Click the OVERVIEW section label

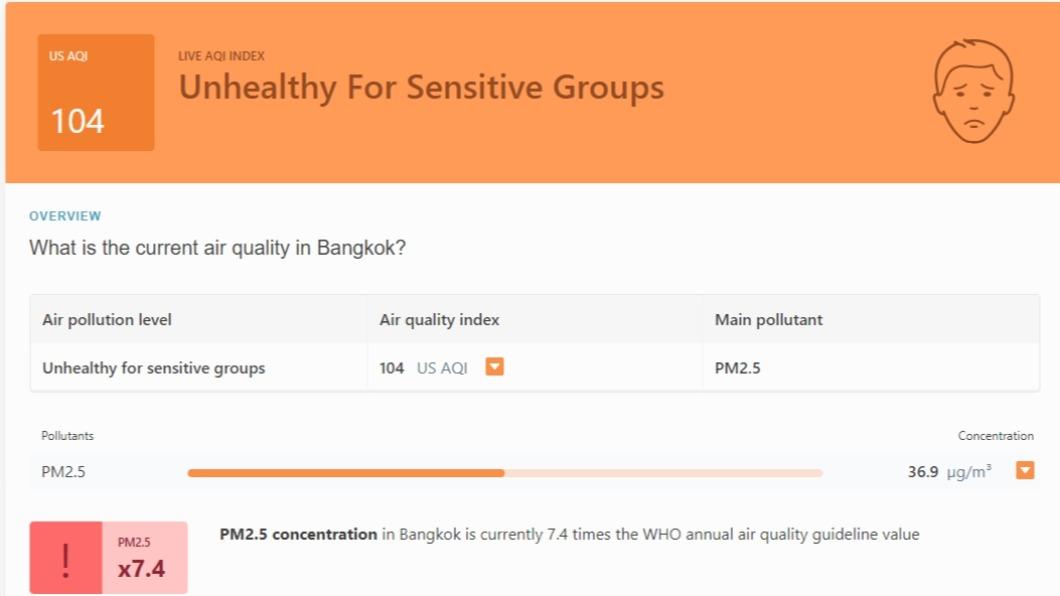[x=65, y=216]
